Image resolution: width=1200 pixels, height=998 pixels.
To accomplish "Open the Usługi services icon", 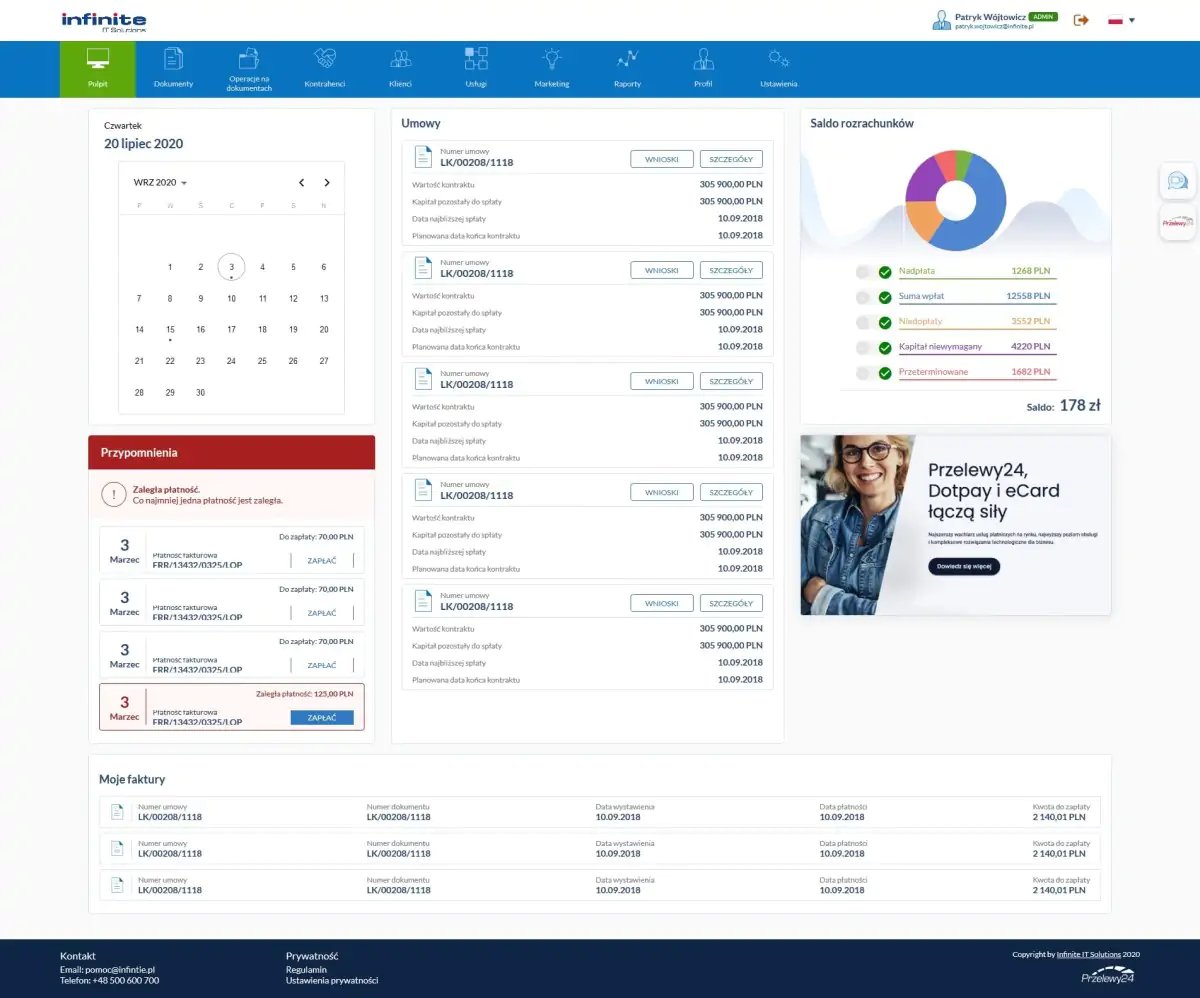I will coord(476,58).
